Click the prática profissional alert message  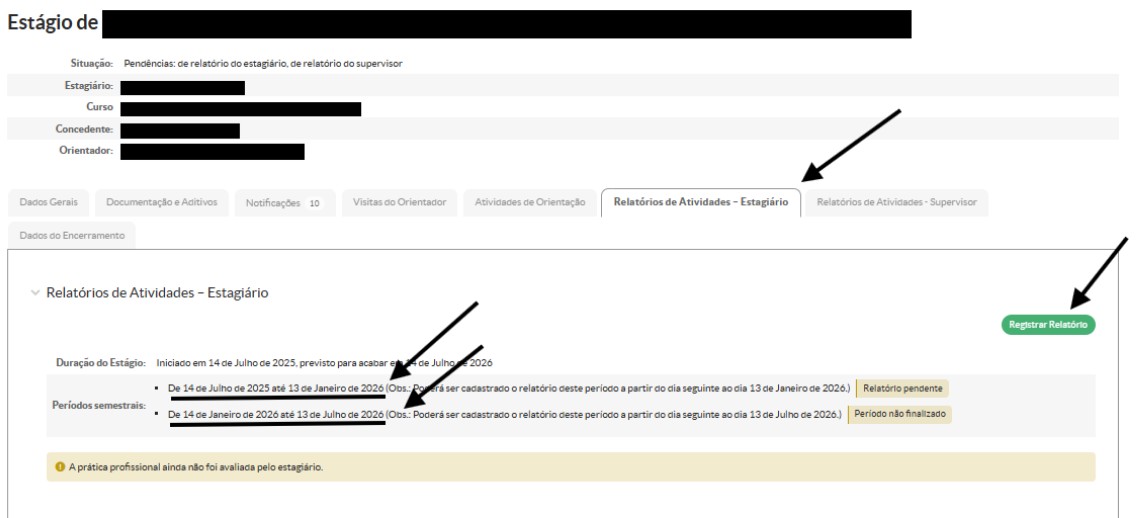196,467
